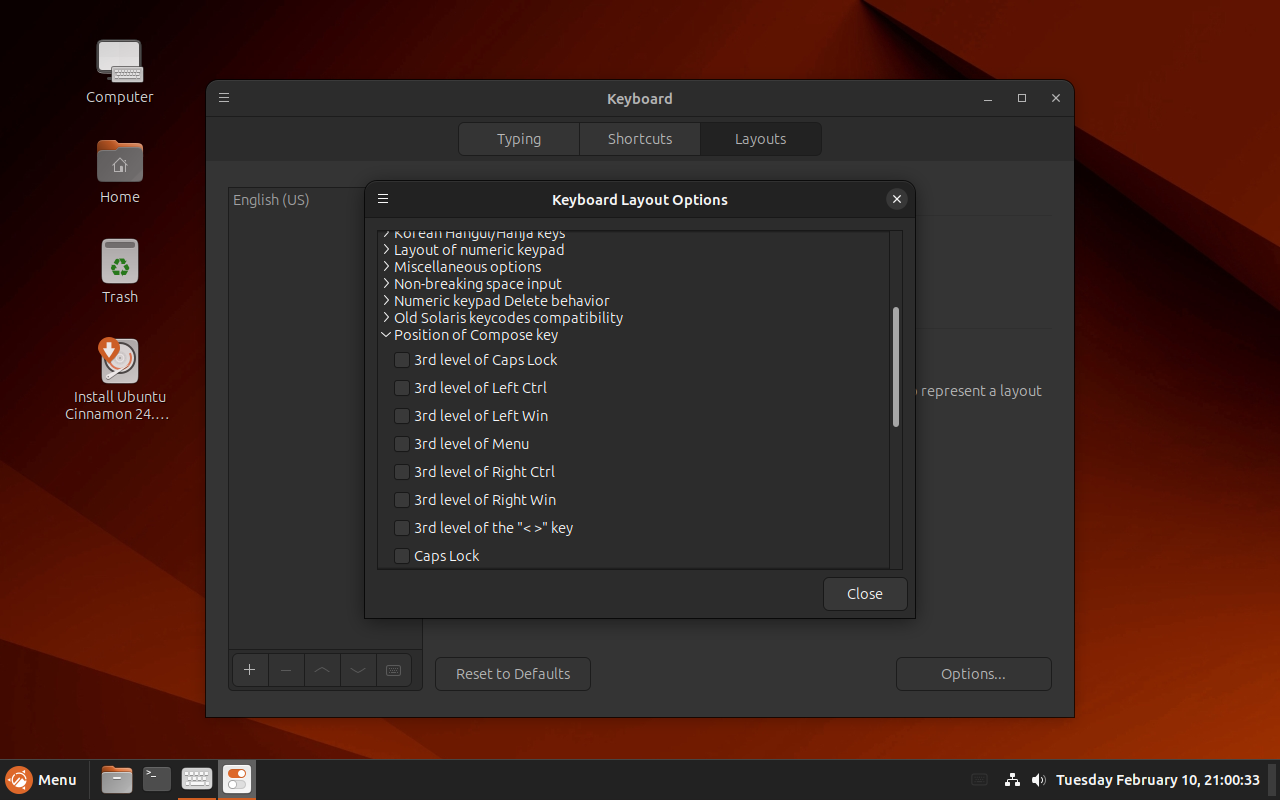Open the Files manager in the taskbar

pyautogui.click(x=117, y=779)
